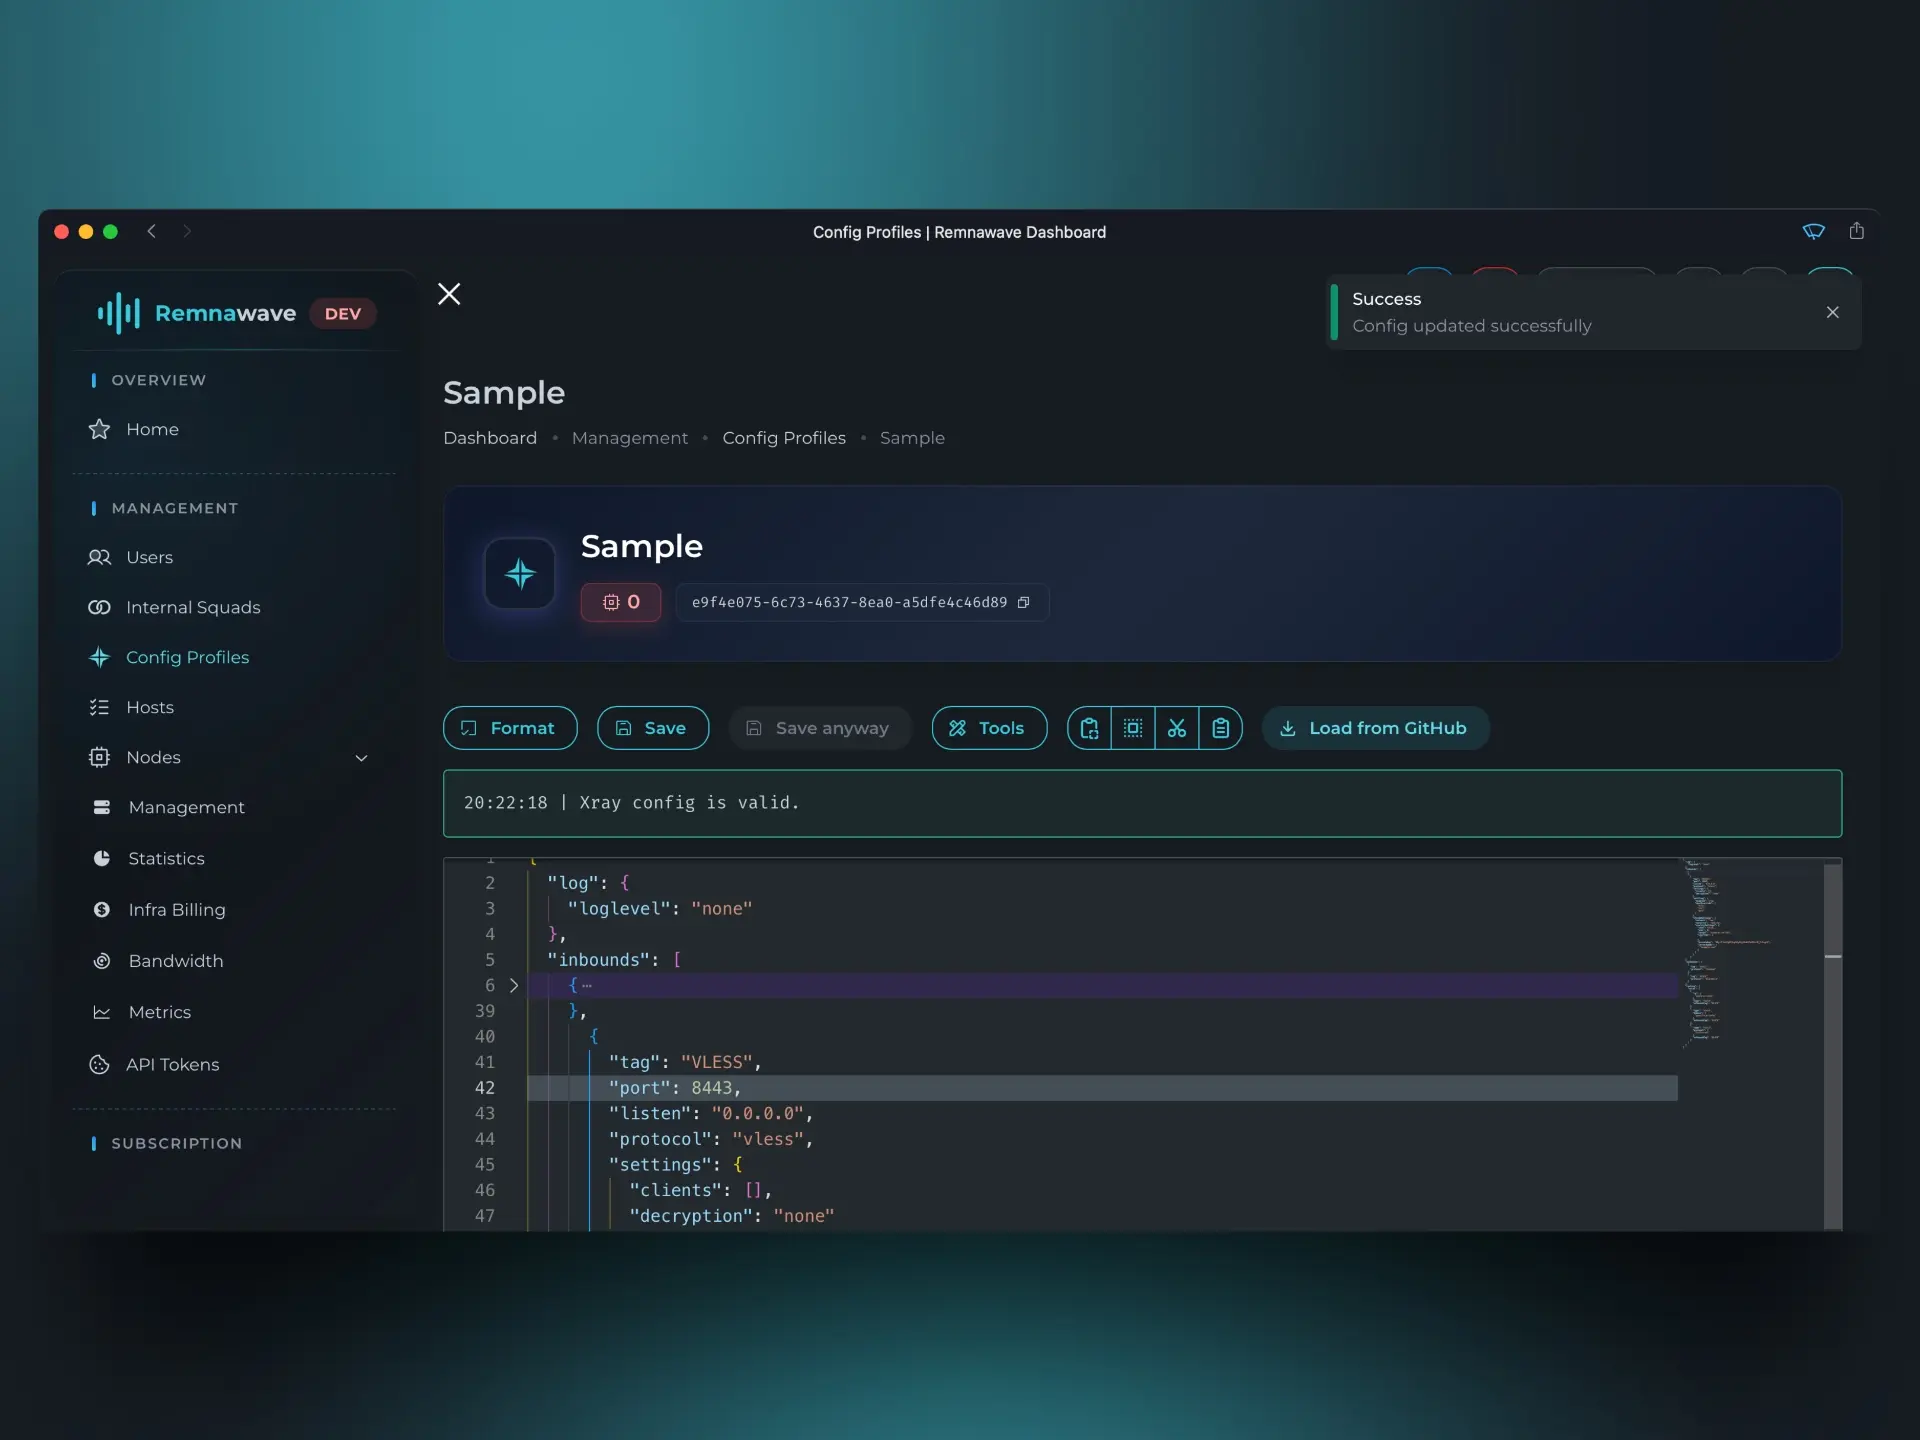This screenshot has height=1440, width=1920.
Task: Open the Tools menu button
Action: pyautogui.click(x=988, y=728)
